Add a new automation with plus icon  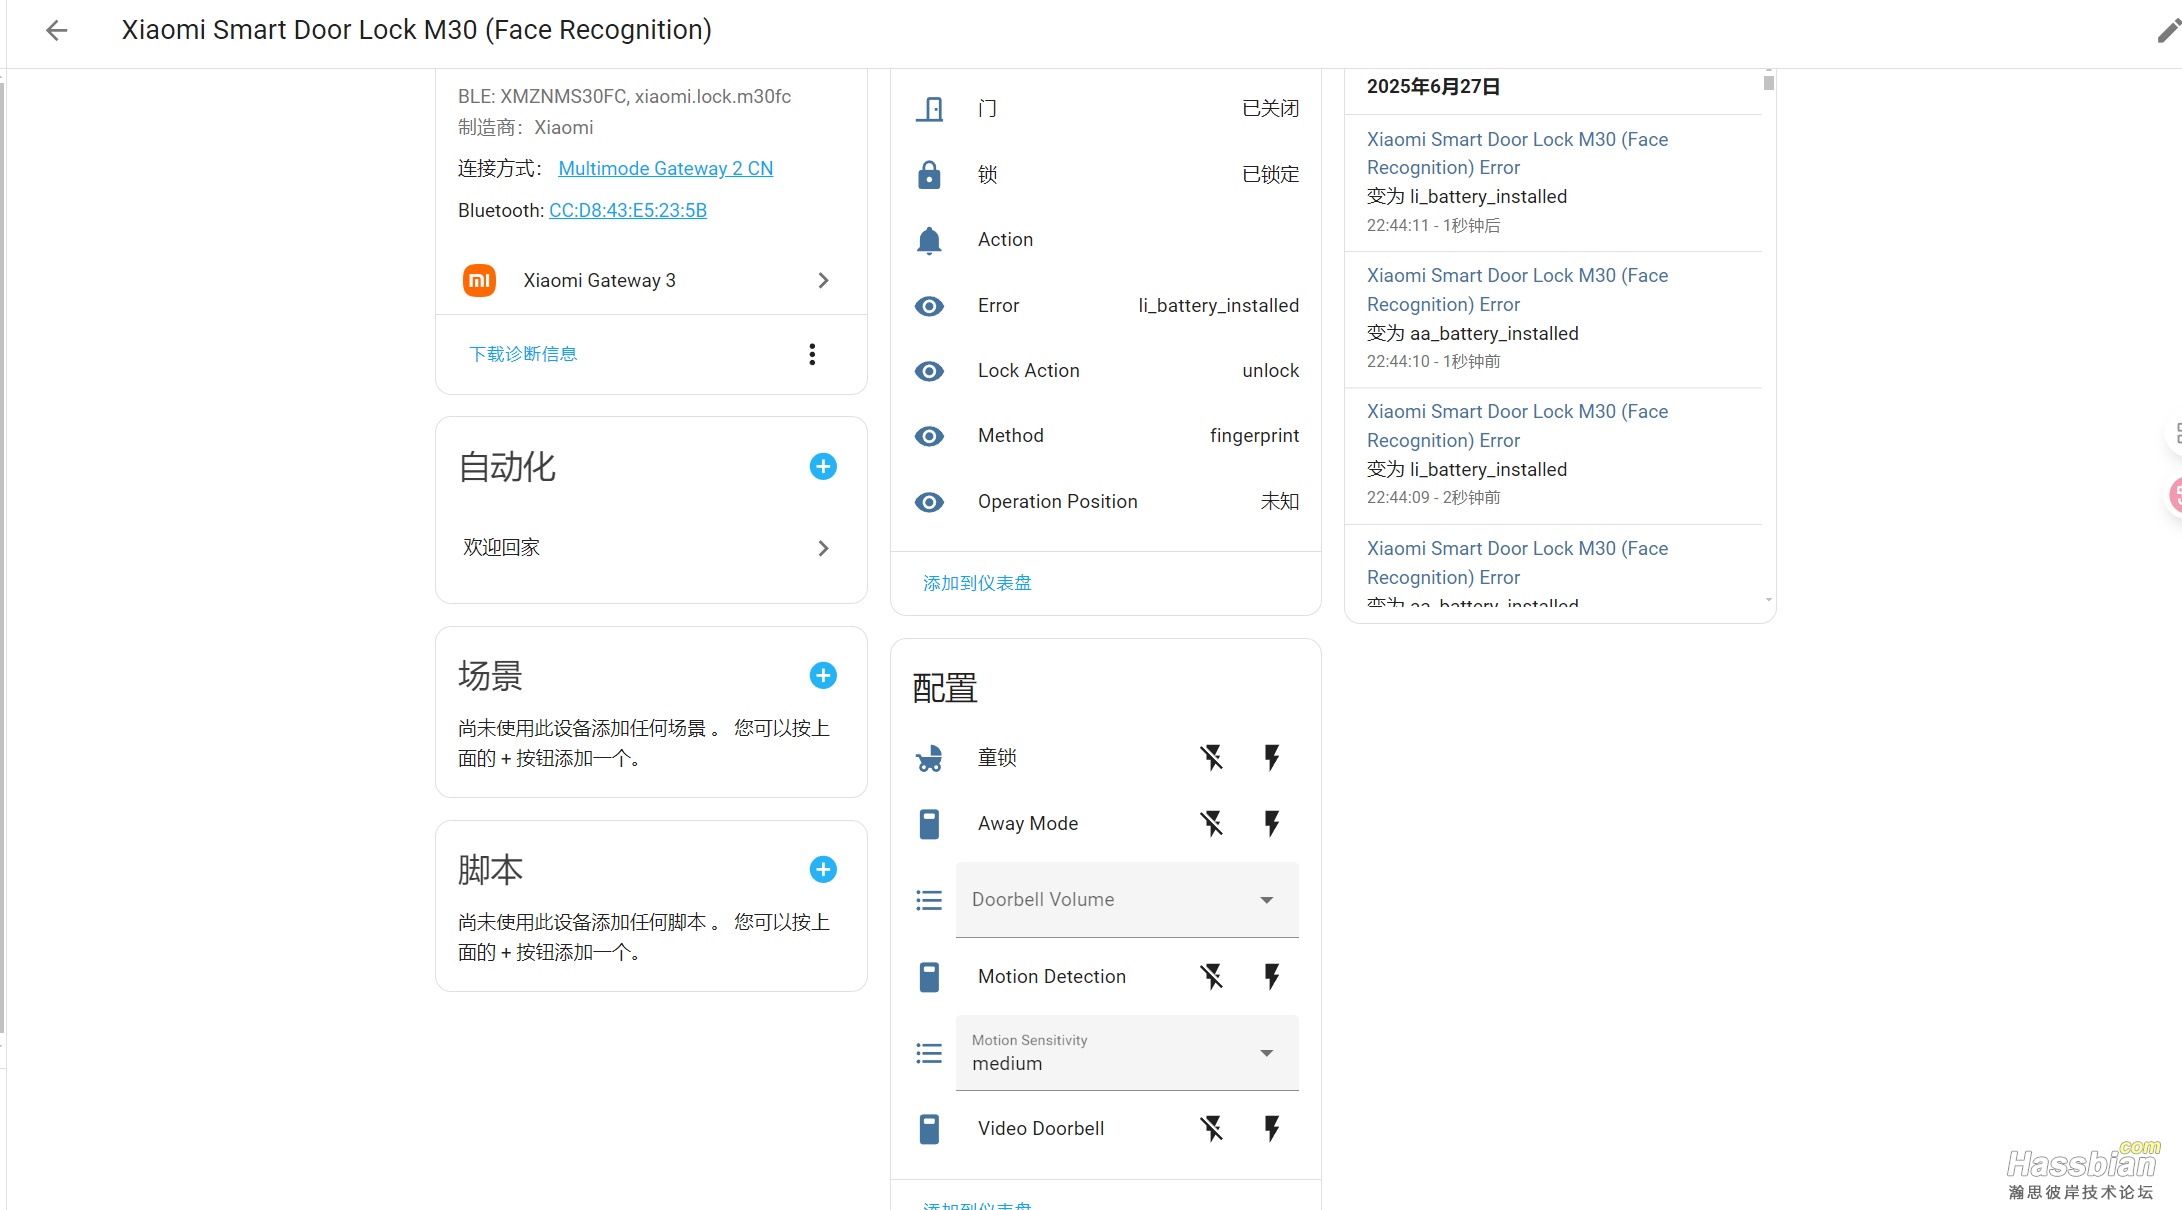[x=823, y=466]
